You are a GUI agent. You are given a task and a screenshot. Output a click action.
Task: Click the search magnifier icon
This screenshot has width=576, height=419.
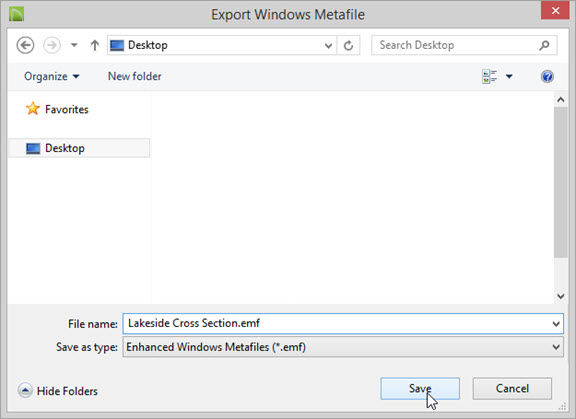pos(544,45)
